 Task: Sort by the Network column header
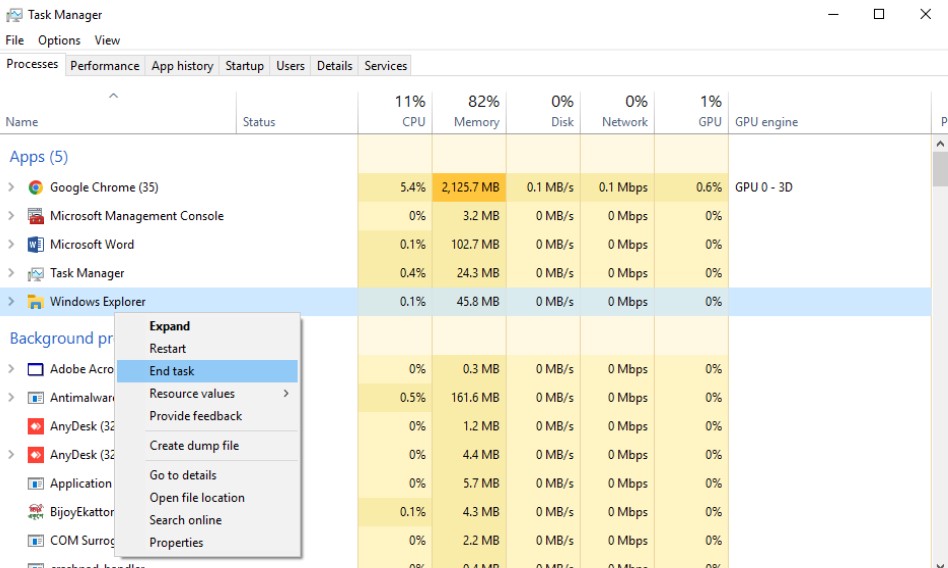coord(617,113)
